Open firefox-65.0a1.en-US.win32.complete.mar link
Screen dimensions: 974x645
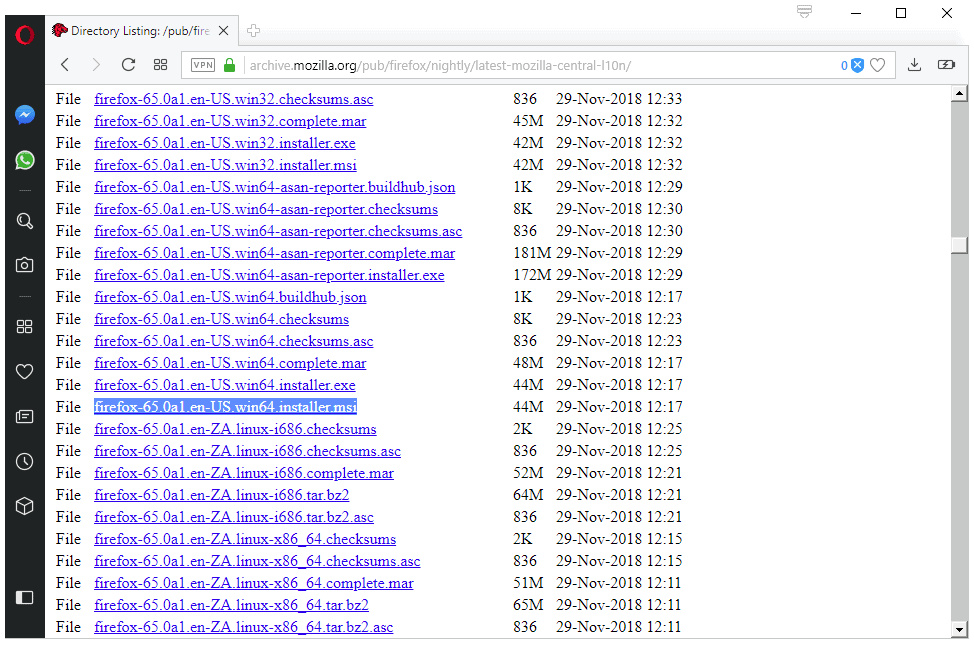tap(230, 121)
